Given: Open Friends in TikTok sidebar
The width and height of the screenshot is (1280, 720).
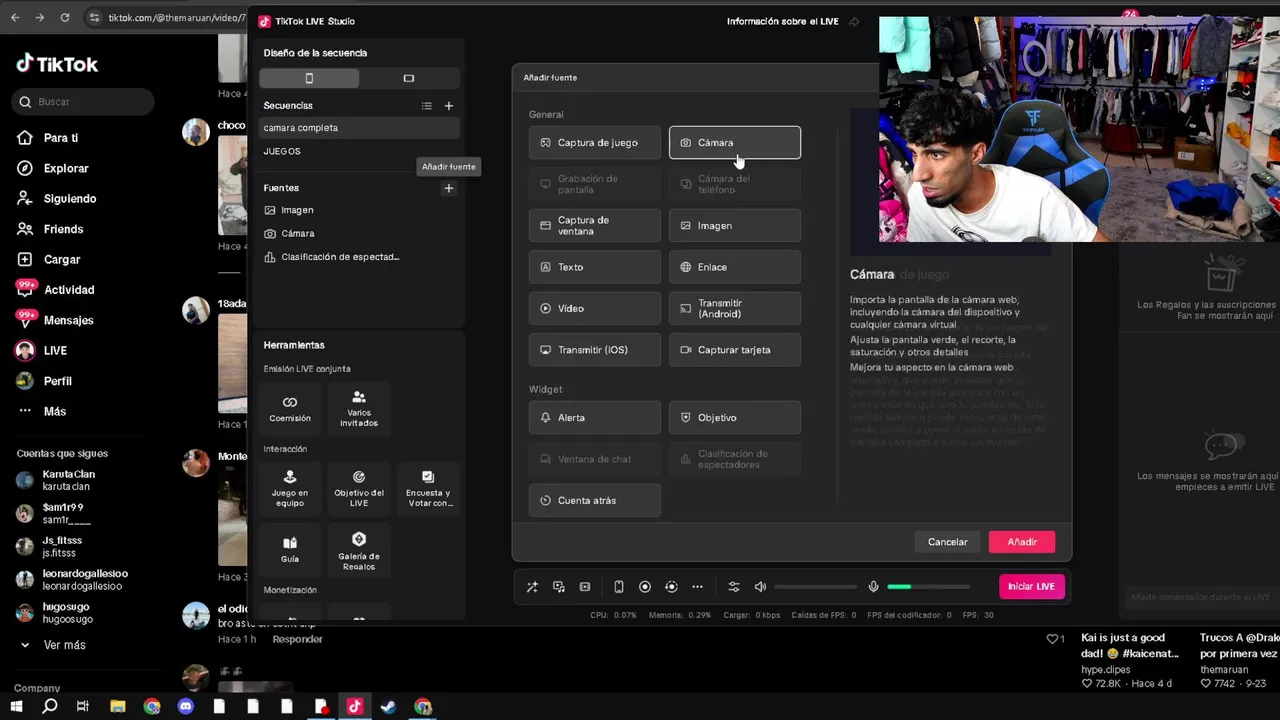Looking at the screenshot, I should 50,229.
